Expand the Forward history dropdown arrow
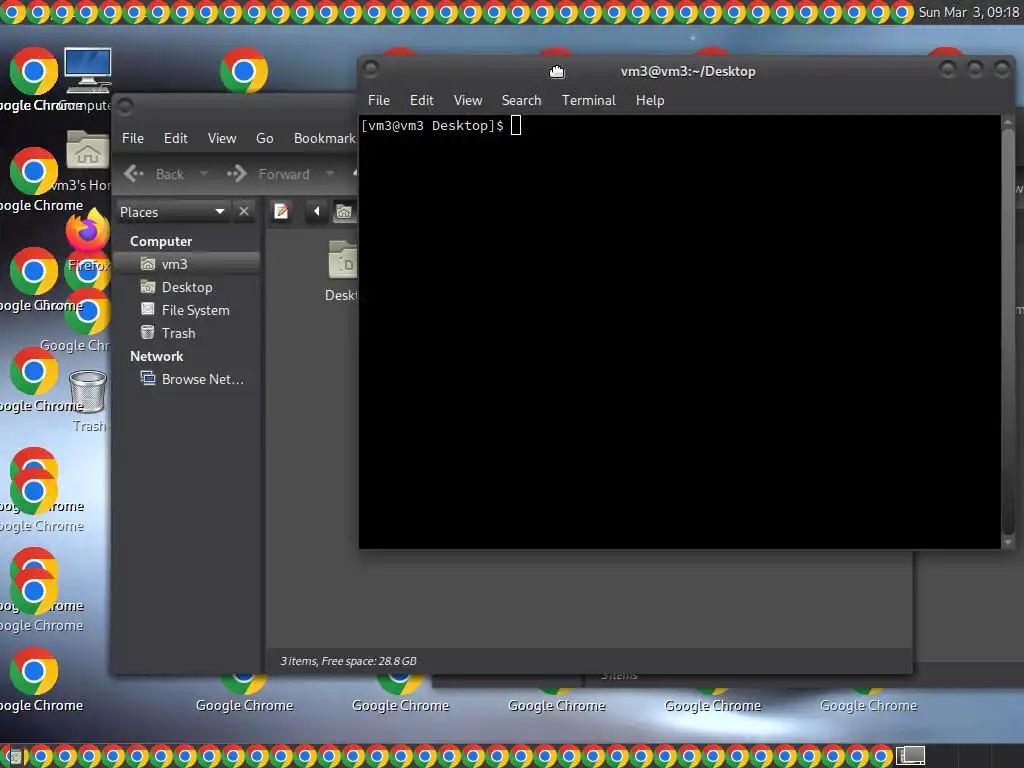Image resolution: width=1024 pixels, height=768 pixels. click(x=330, y=174)
